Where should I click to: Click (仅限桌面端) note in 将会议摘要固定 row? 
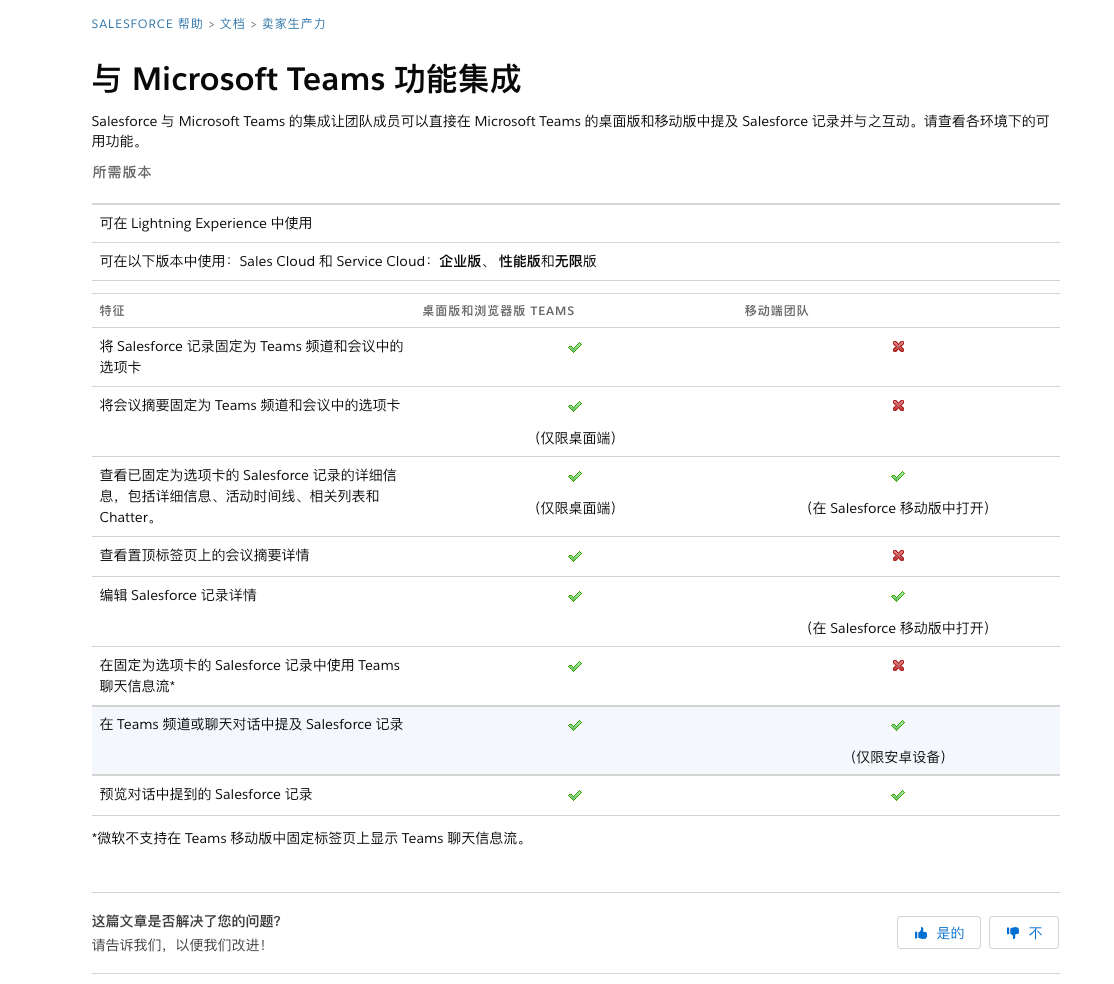(575, 438)
